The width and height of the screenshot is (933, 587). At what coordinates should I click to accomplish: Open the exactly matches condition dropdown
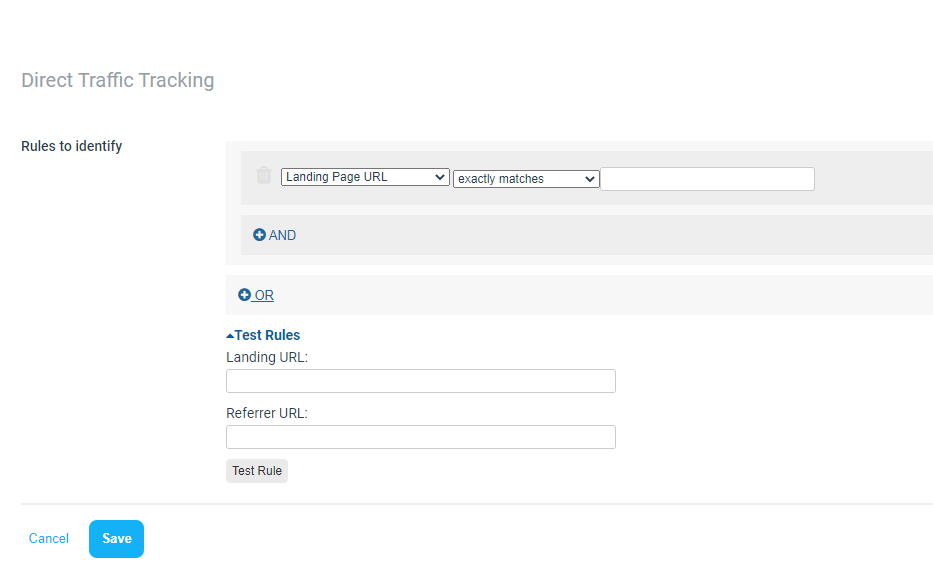(526, 178)
